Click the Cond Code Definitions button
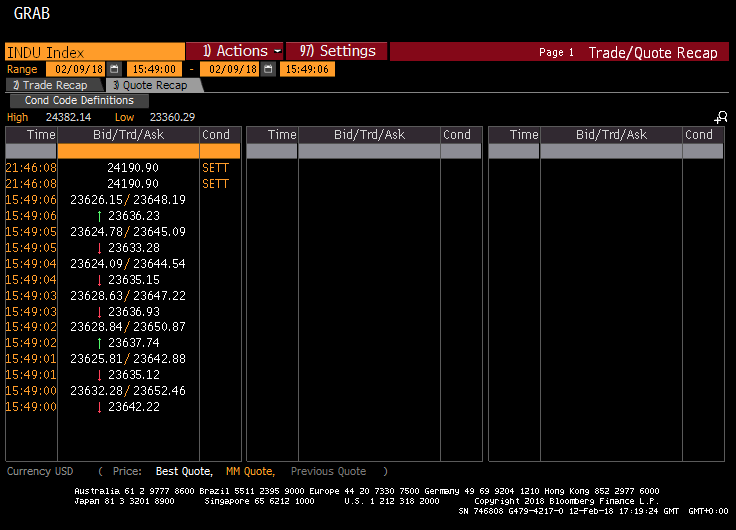736x530 pixels. (79, 100)
